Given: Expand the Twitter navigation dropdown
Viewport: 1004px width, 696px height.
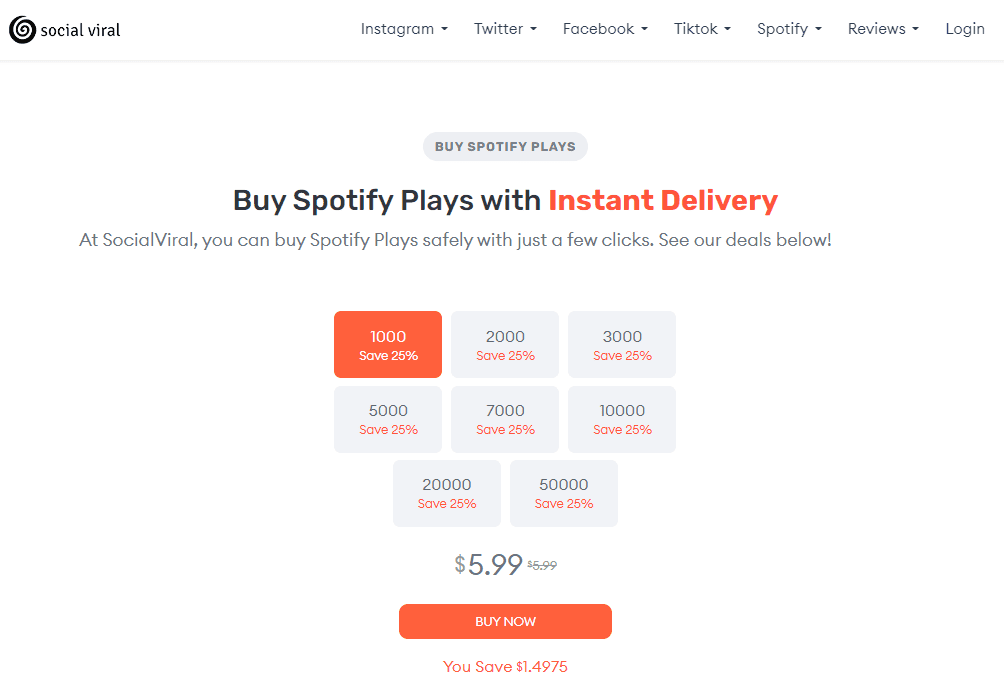Looking at the screenshot, I should 505,29.
